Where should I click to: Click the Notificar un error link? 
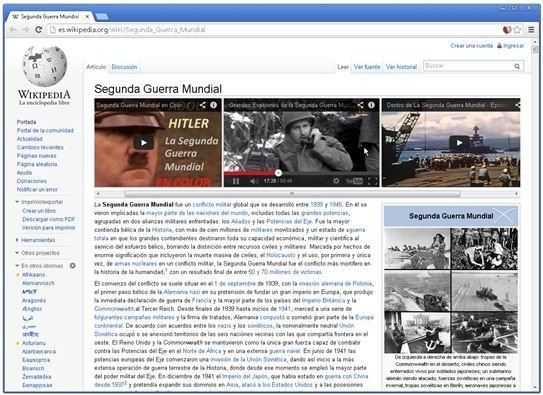(37, 189)
